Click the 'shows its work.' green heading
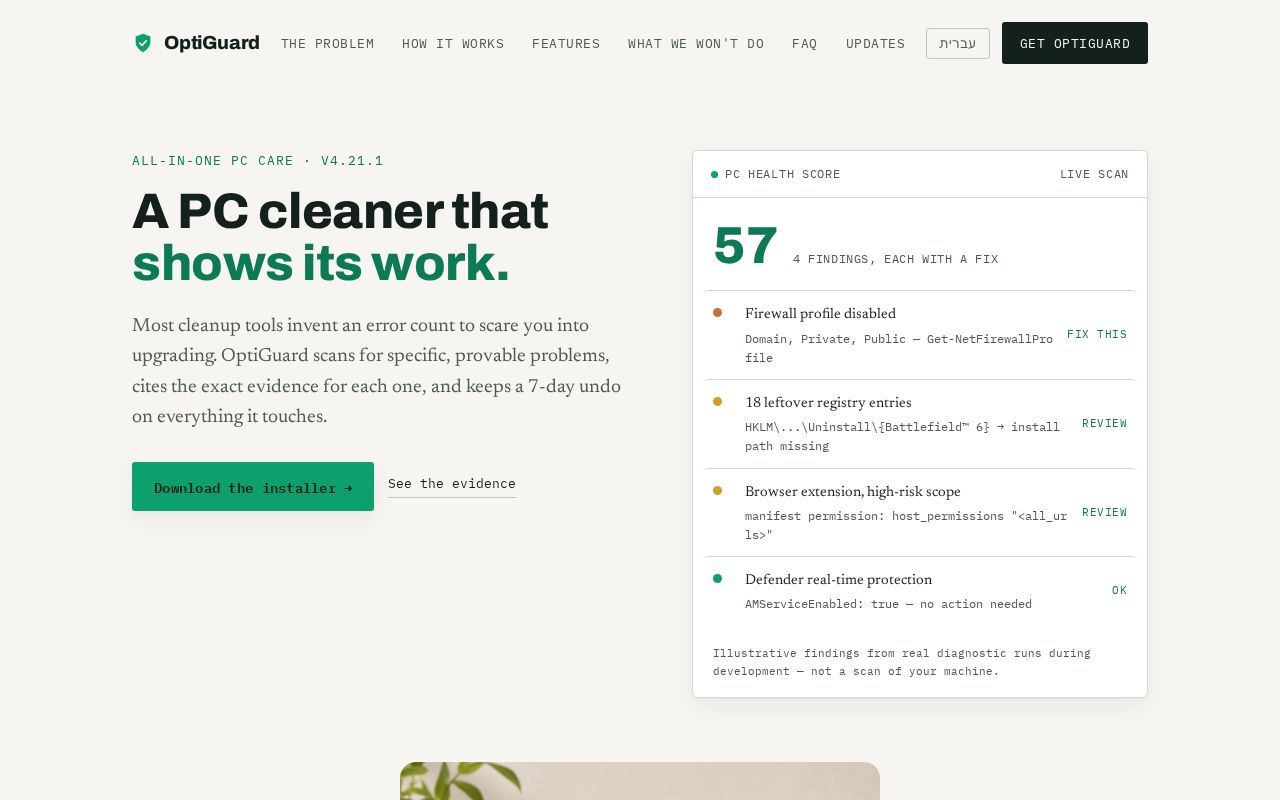The height and width of the screenshot is (800, 1280). tap(320, 264)
